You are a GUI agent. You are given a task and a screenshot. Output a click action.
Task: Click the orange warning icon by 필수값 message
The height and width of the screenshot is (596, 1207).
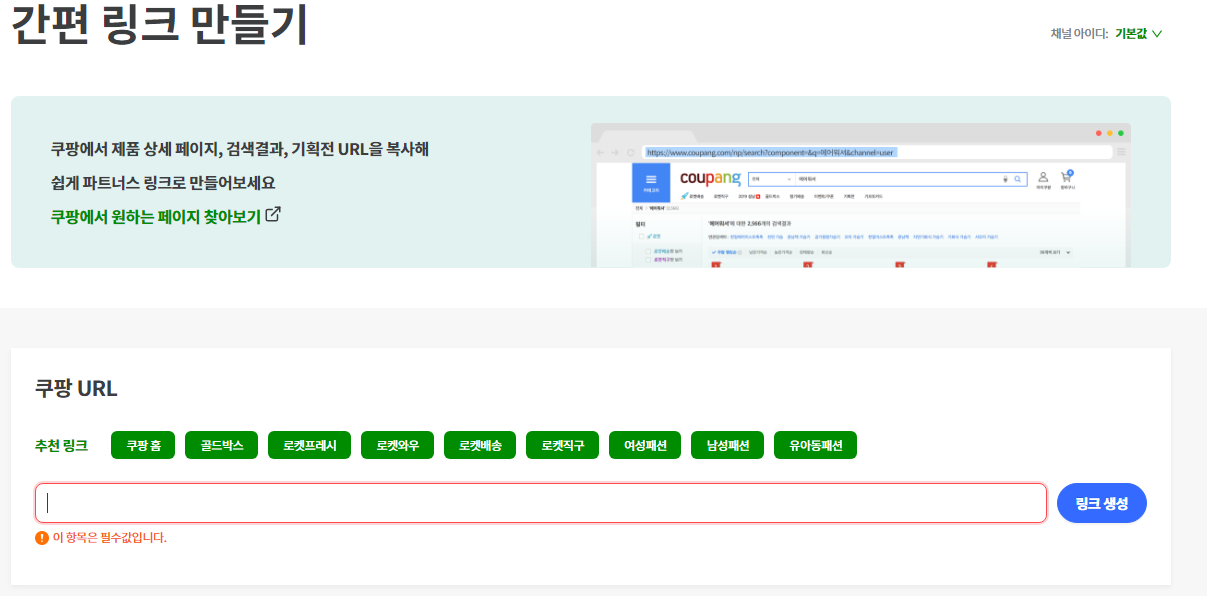[42, 538]
